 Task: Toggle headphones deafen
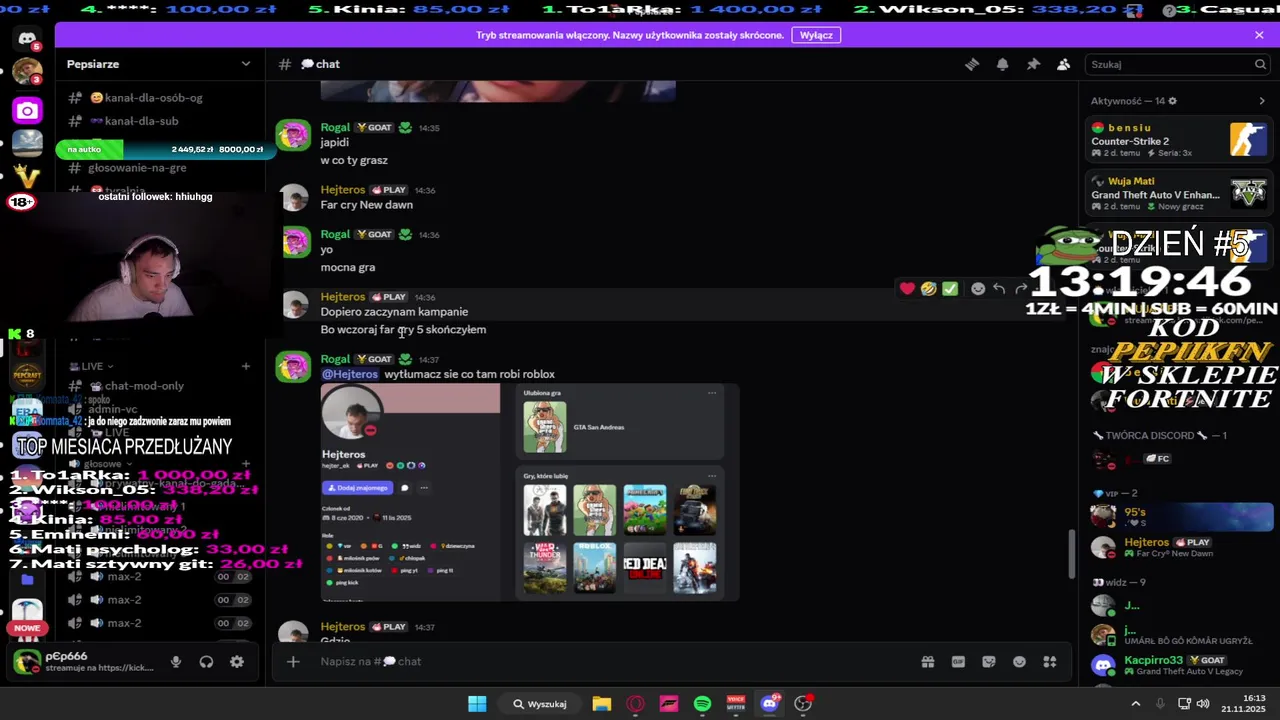click(206, 662)
